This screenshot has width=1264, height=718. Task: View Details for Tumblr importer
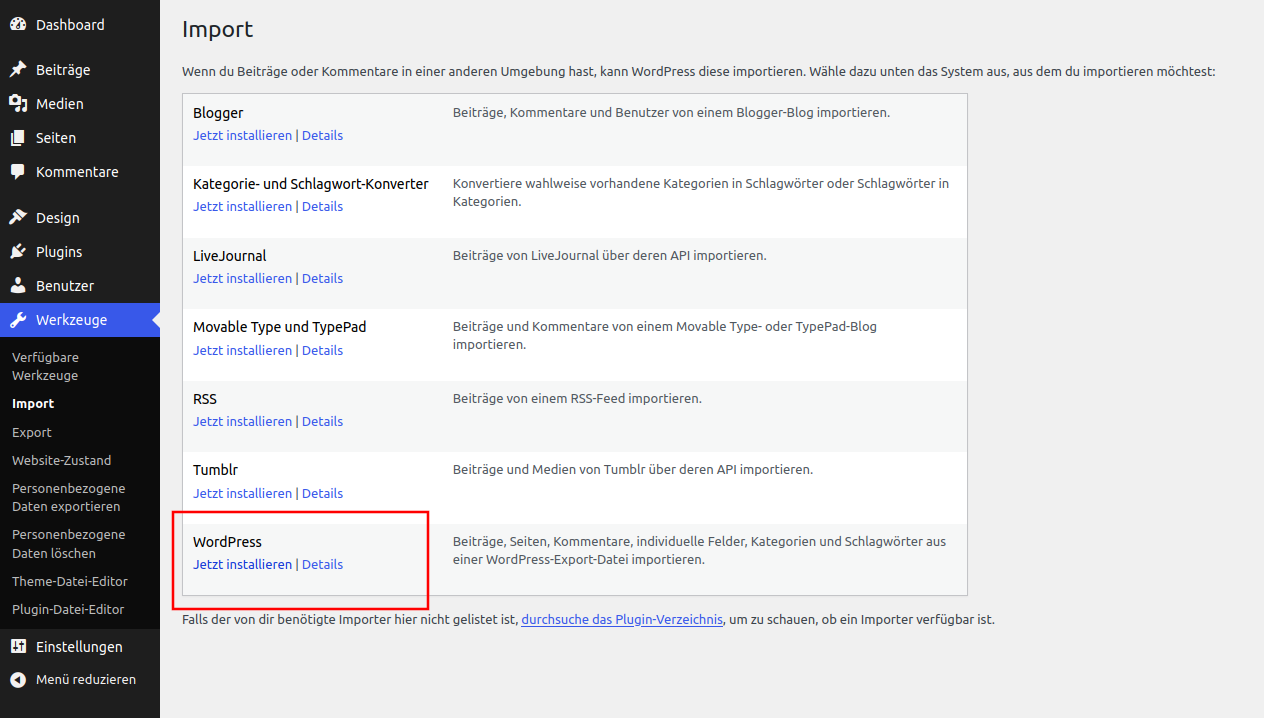click(322, 493)
